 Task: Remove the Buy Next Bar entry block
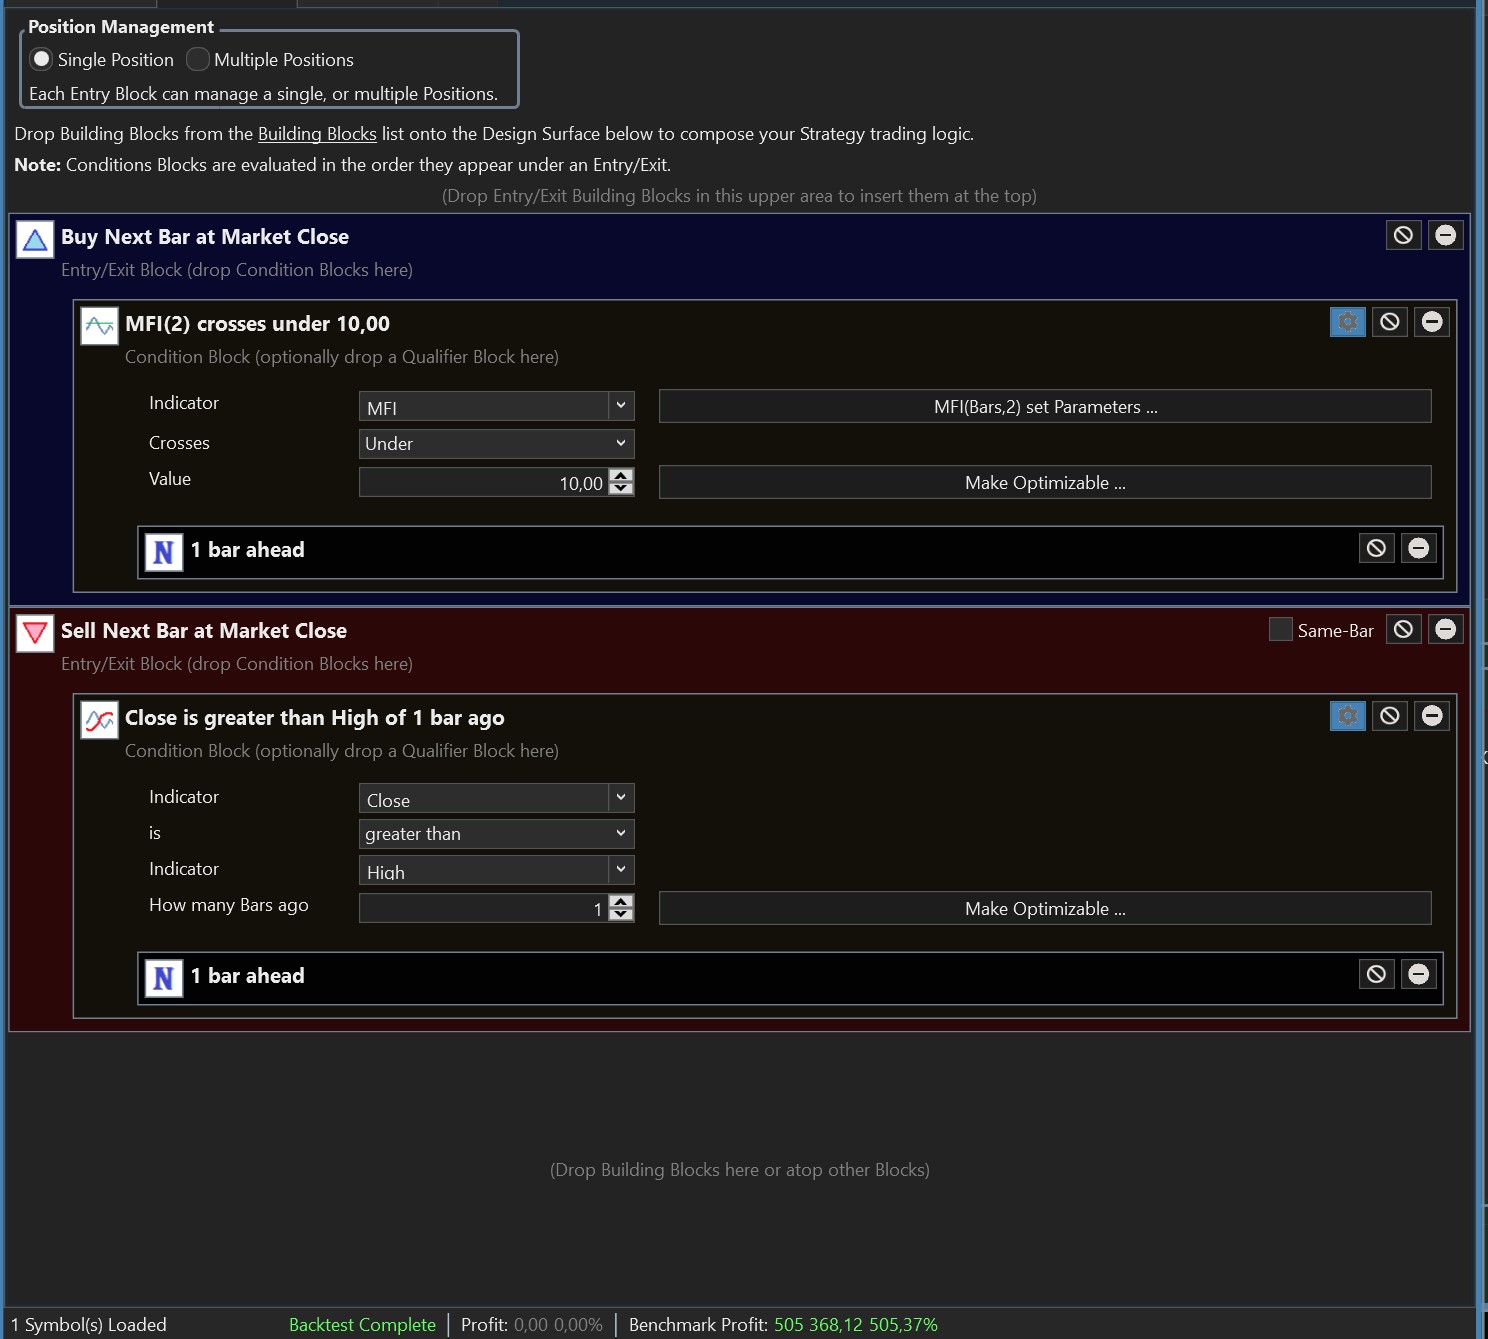(1445, 235)
